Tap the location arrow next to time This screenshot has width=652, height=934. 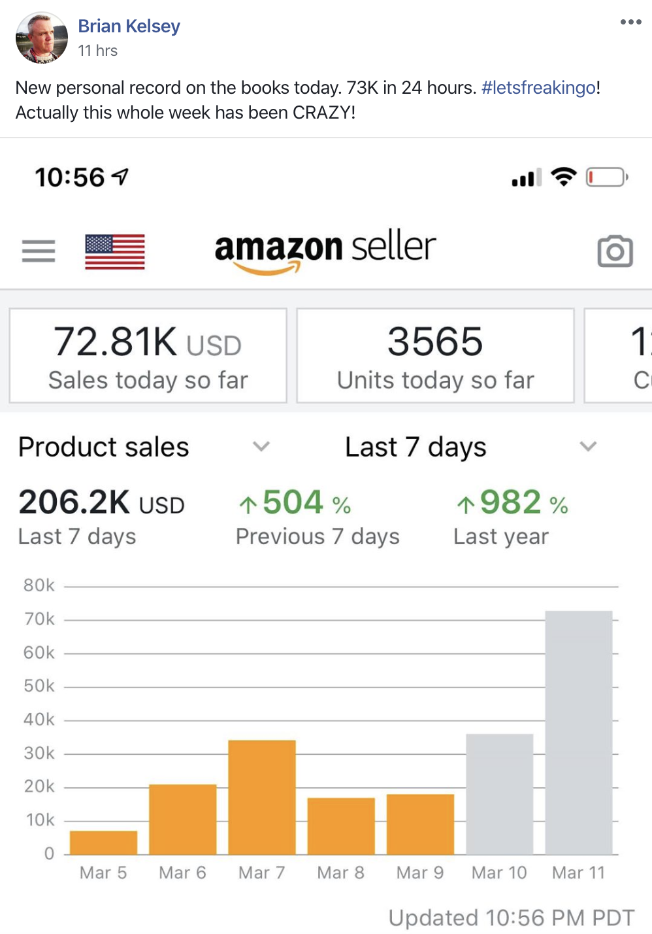(x=120, y=176)
